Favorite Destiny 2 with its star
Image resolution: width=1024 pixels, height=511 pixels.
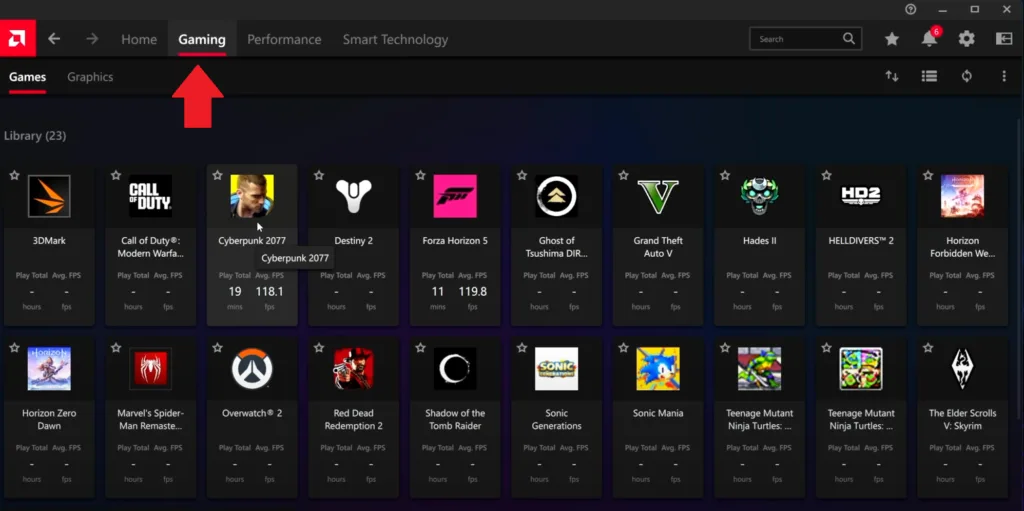coord(319,176)
